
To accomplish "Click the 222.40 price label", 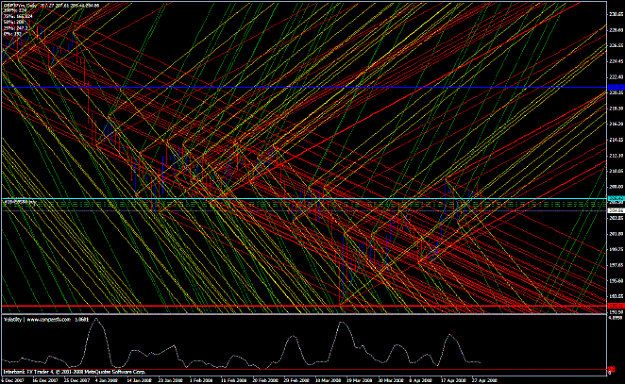I will point(616,77).
